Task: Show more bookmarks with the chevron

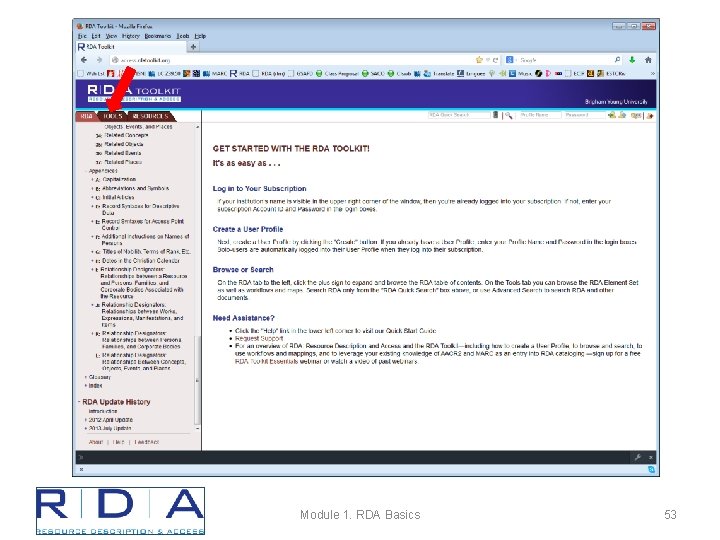Action: click(652, 73)
